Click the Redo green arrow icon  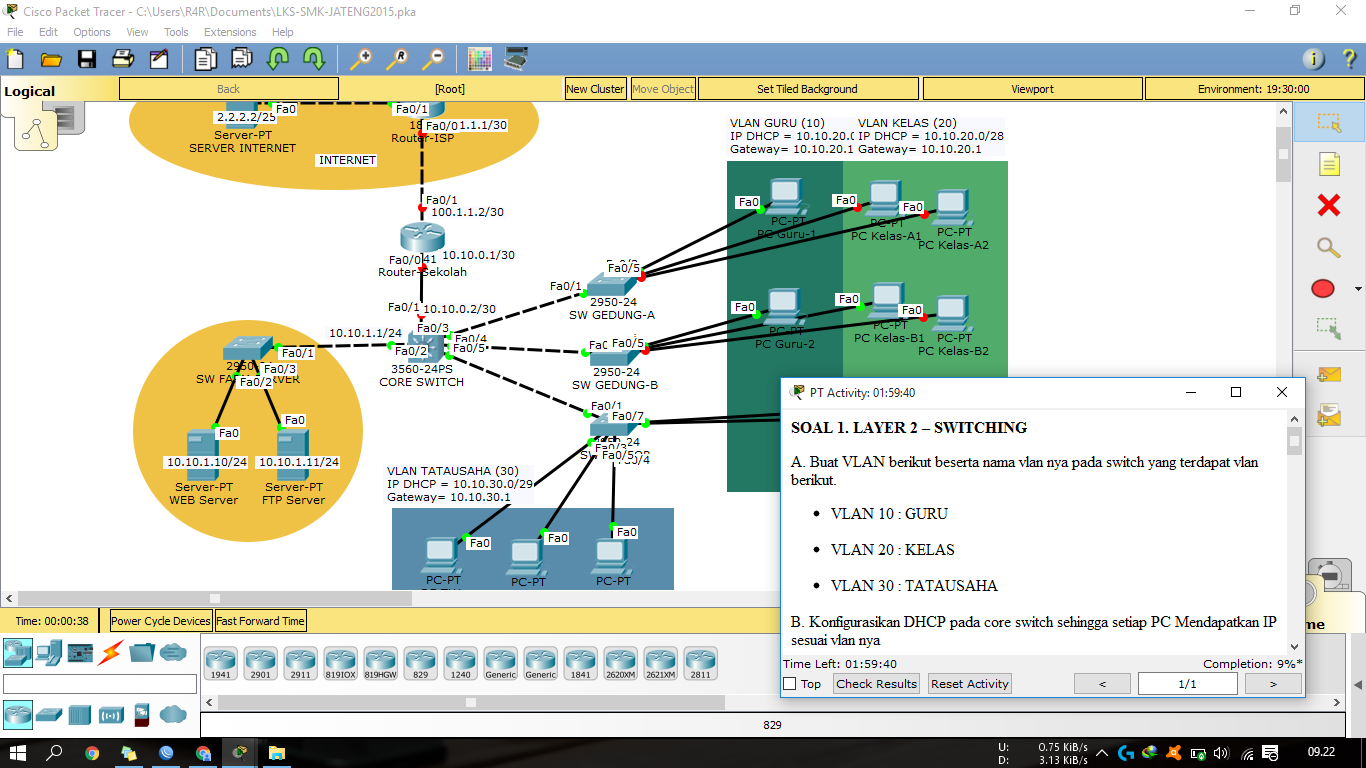click(313, 58)
